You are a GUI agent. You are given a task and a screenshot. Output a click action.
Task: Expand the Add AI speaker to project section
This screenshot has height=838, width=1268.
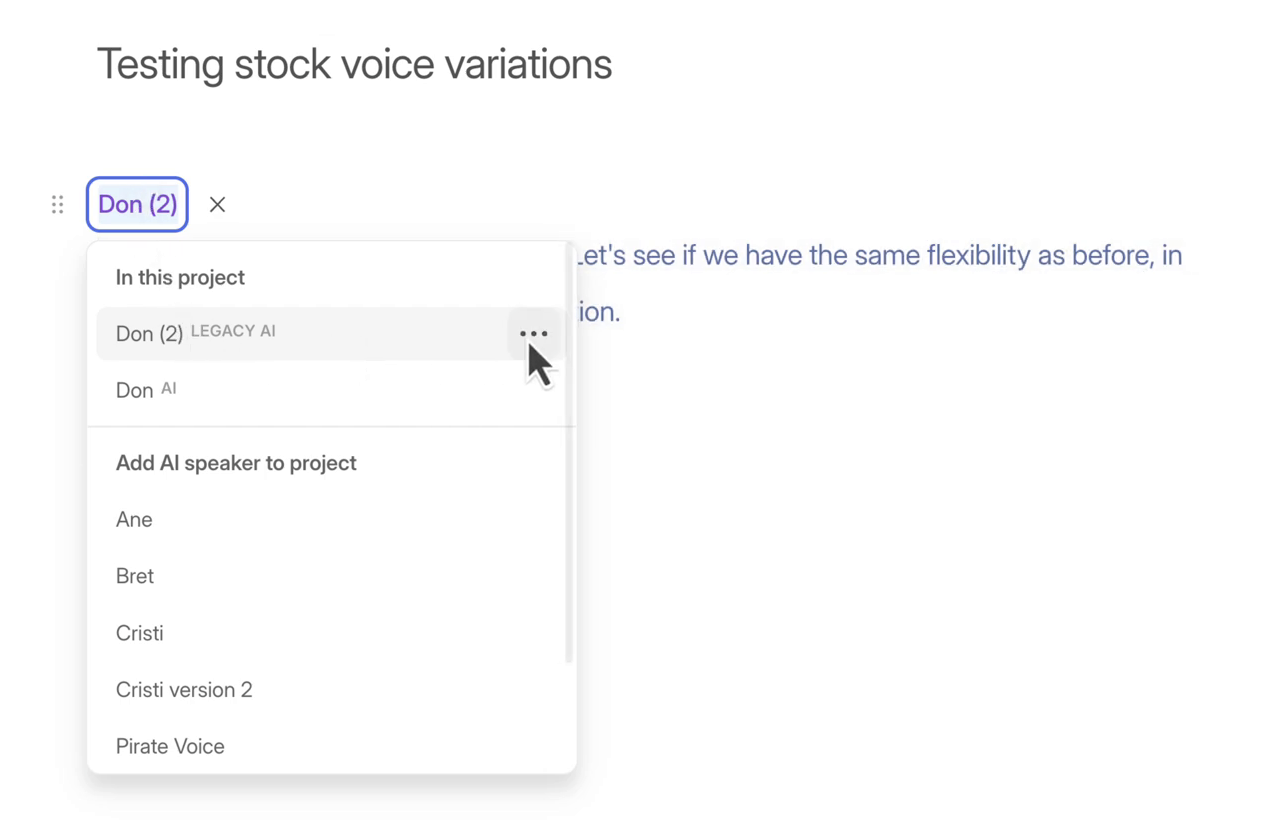[x=236, y=463]
